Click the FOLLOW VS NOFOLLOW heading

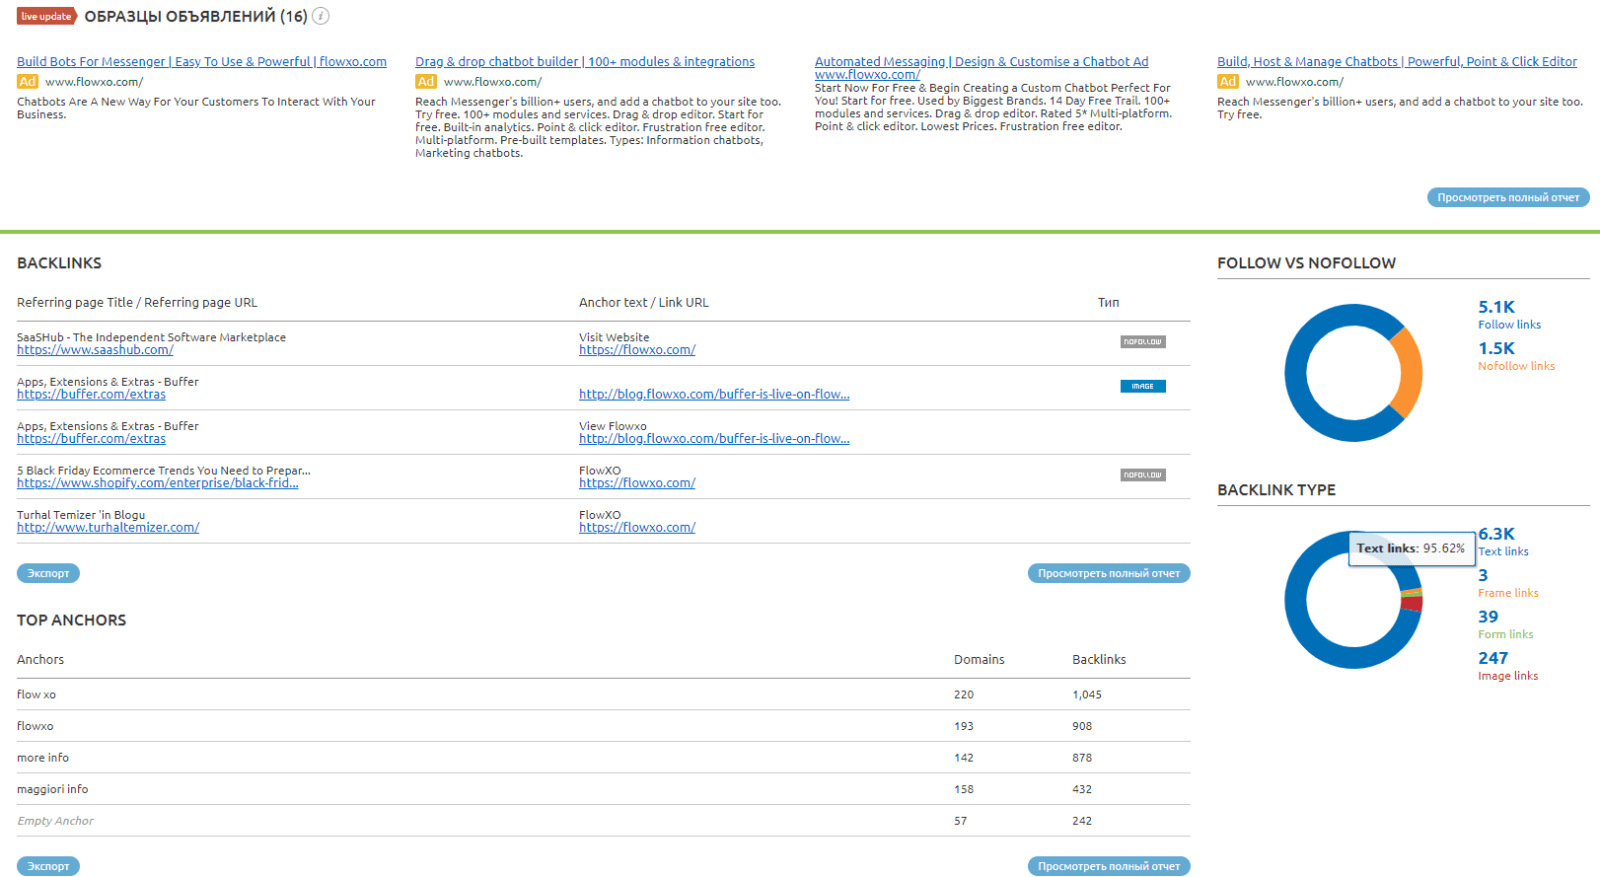[x=1306, y=263]
